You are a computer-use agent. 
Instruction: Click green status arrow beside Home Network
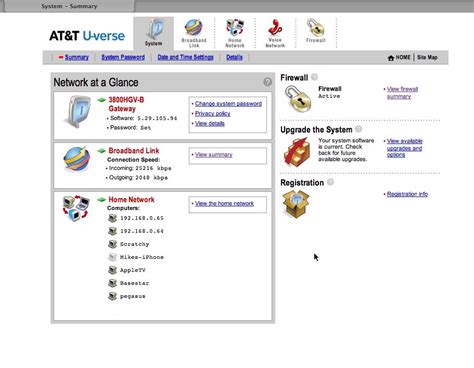[101, 200]
